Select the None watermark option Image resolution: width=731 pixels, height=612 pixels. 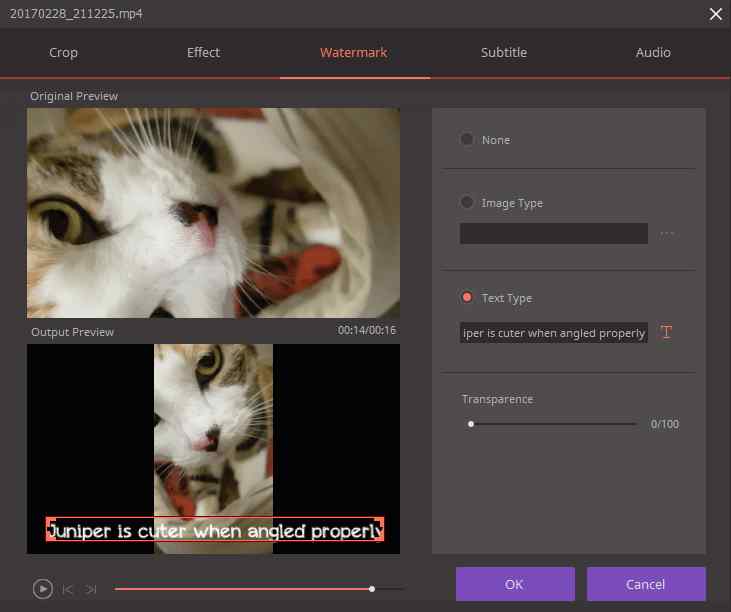[467, 139]
